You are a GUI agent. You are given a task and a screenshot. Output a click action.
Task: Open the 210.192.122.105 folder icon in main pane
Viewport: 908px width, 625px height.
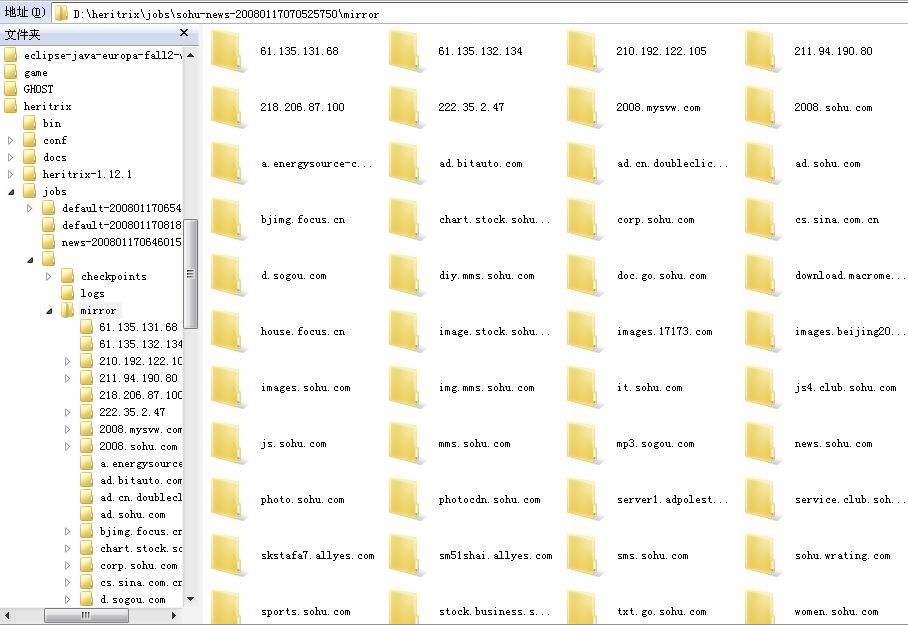point(583,52)
